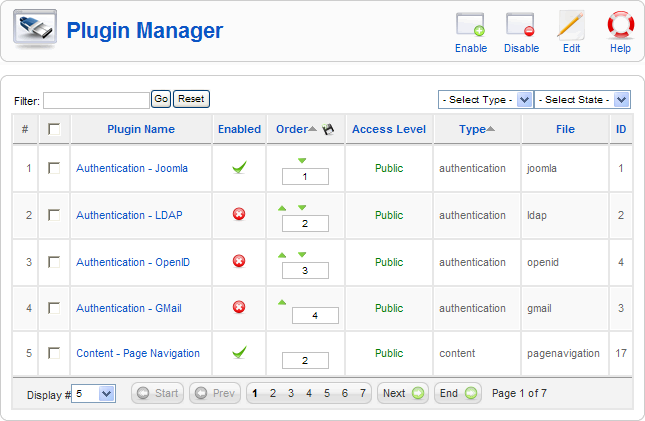The image size is (645, 421).
Task: Go to page 3 in pagination
Action: click(291, 394)
